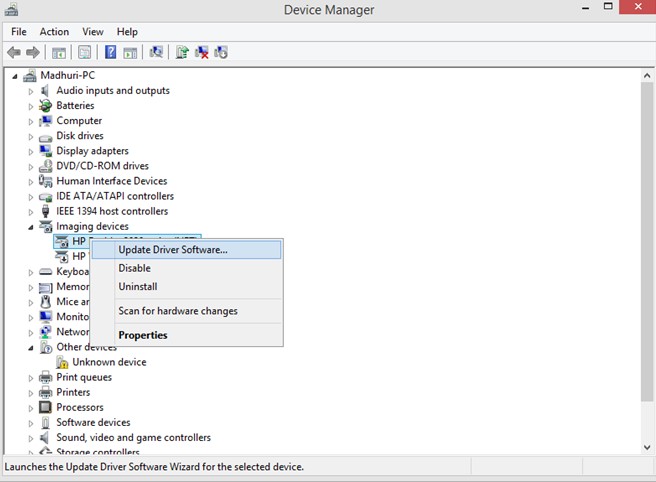
Task: Expand the Printers node
Action: (x=31, y=393)
